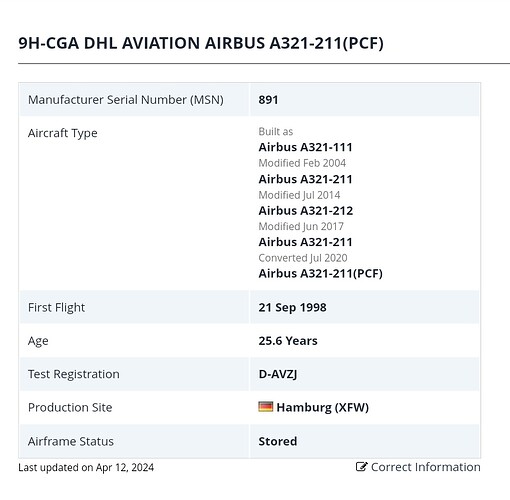Click the Stored airframe status value

click(278, 441)
